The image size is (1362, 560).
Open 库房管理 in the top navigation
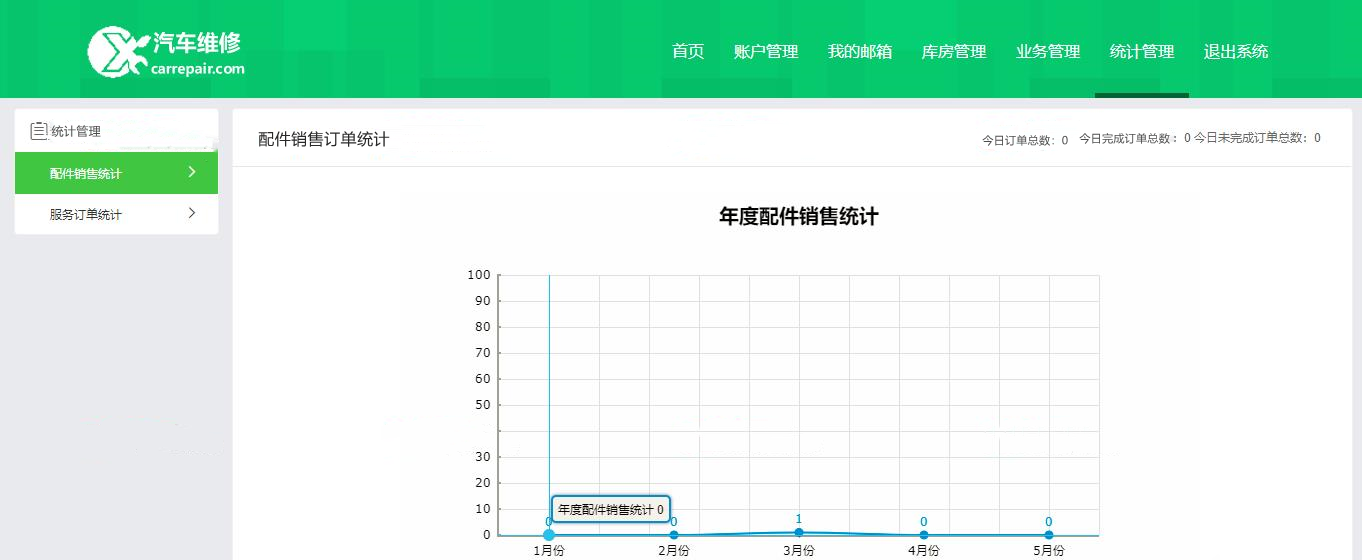point(954,52)
